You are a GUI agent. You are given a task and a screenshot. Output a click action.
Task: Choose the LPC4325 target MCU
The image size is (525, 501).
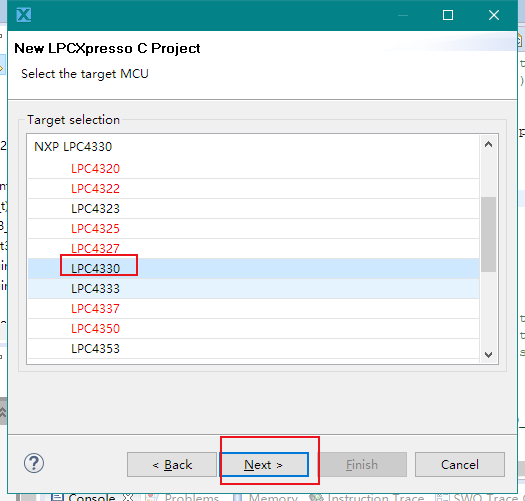click(x=253, y=229)
